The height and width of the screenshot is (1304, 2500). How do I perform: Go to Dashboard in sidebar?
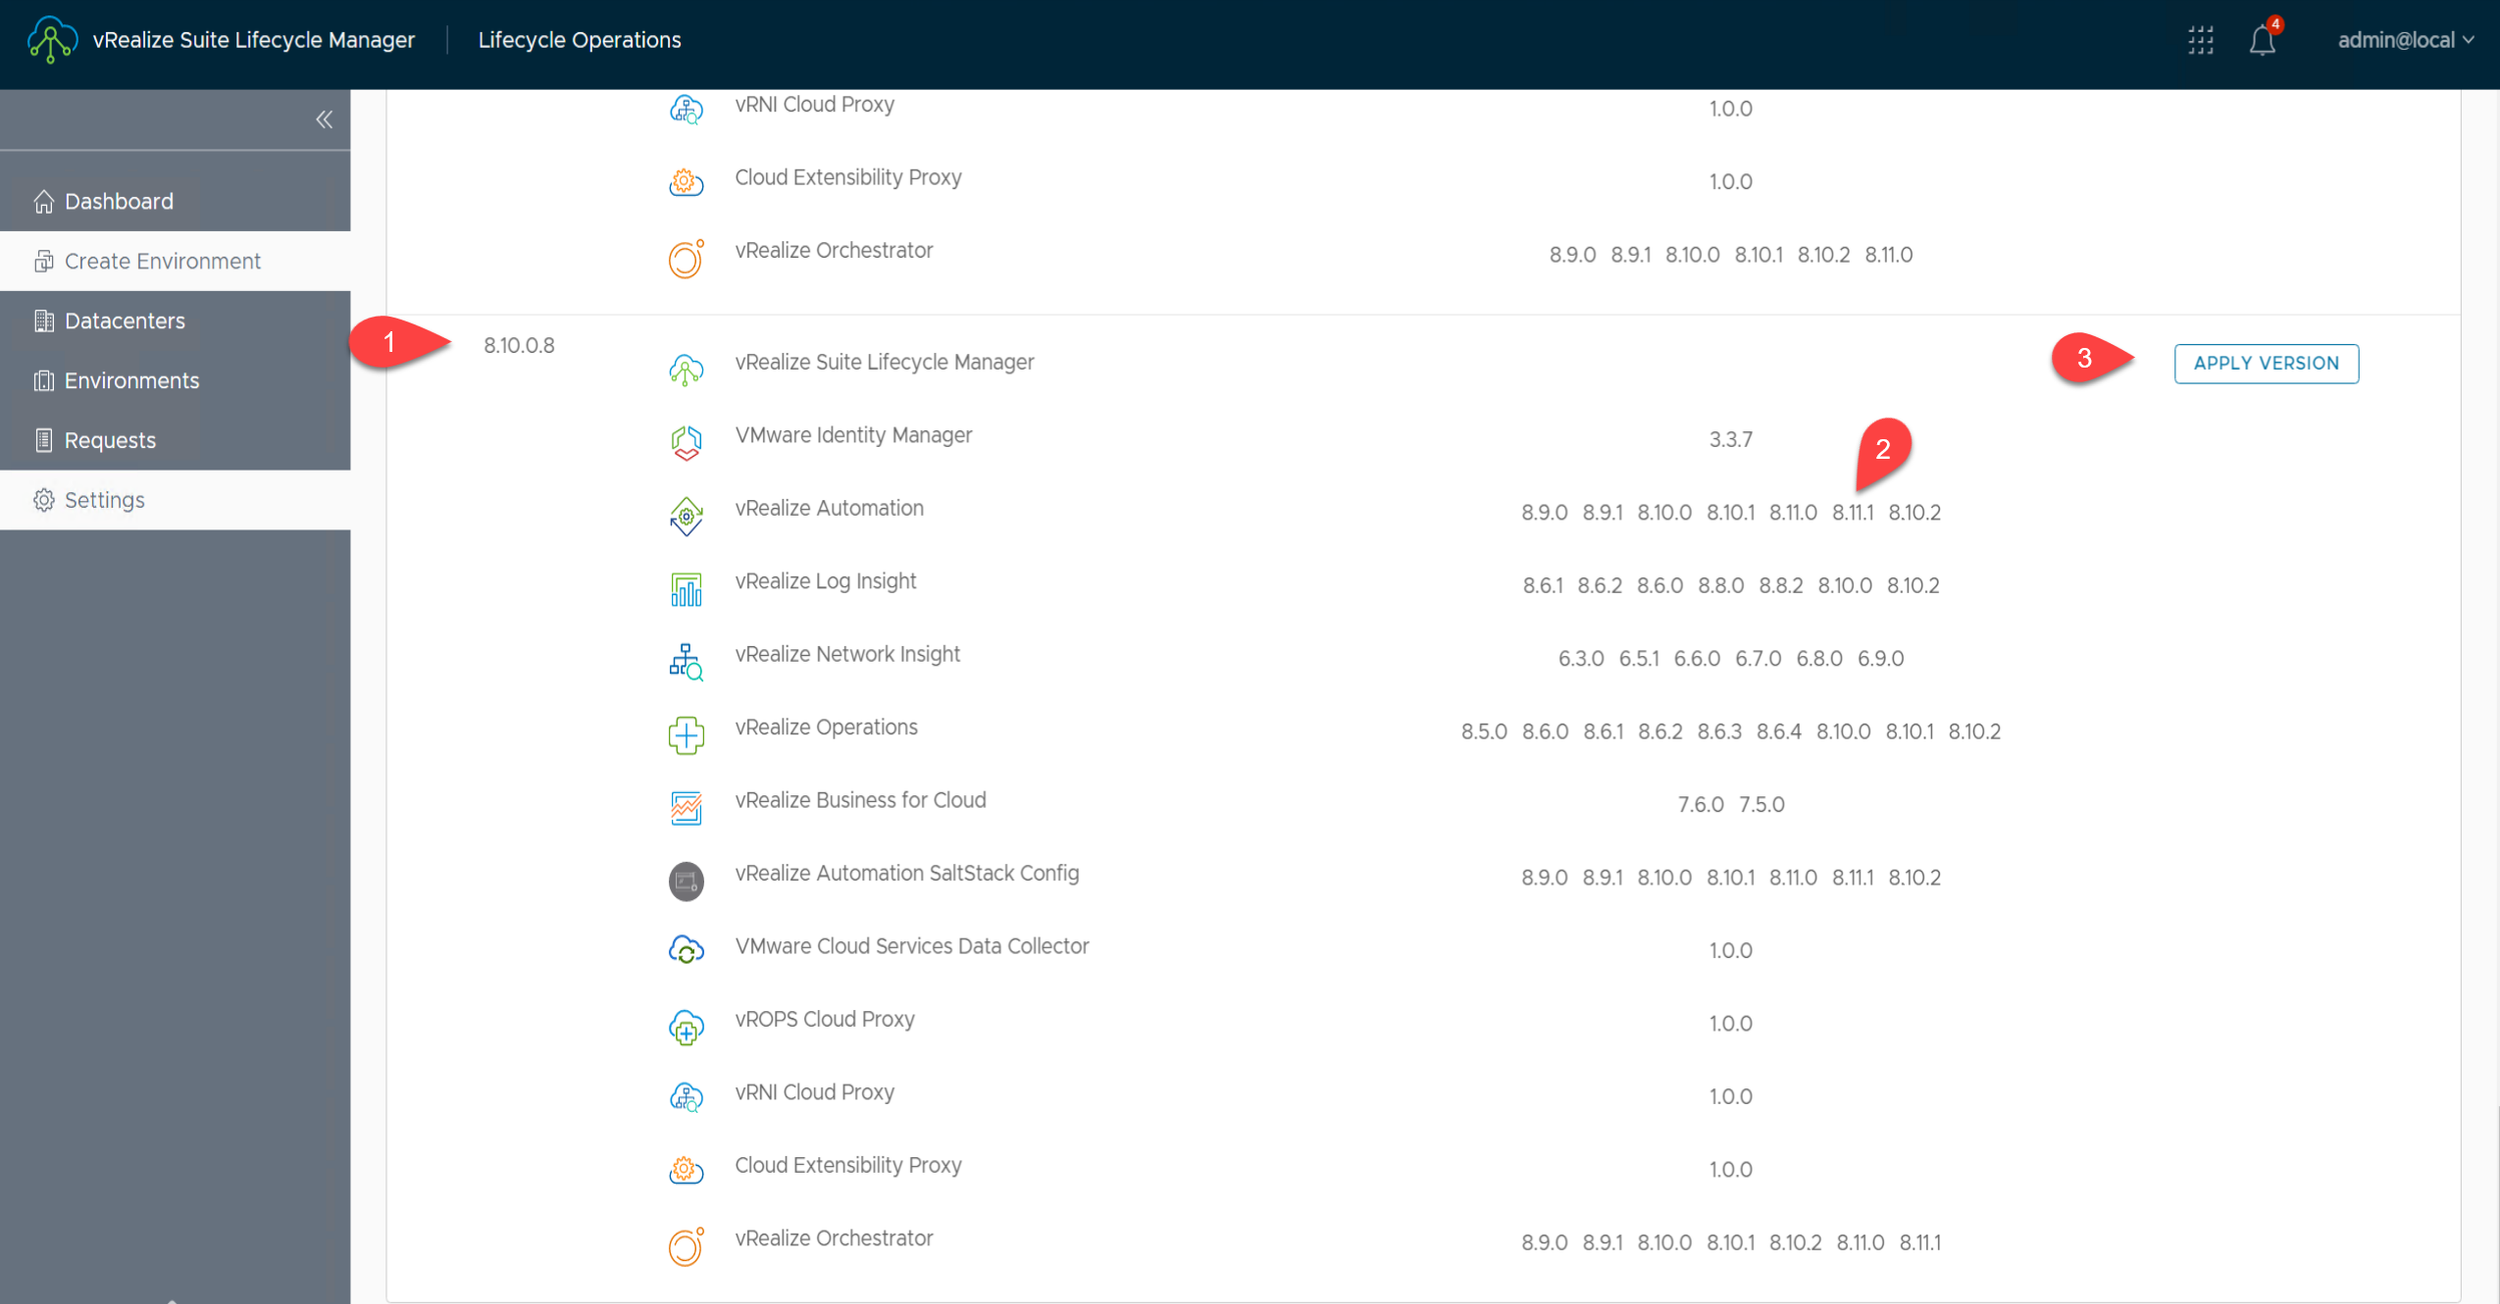point(118,201)
